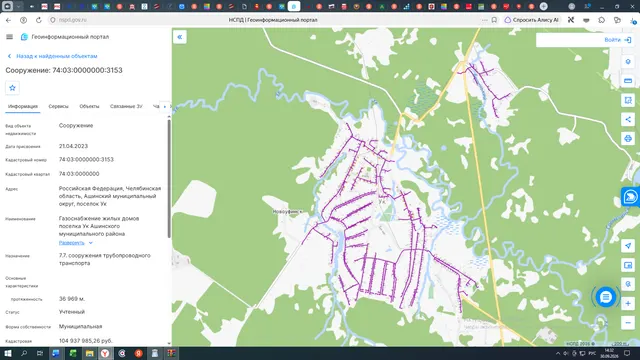Open the Связанные ЗУ tab

[x=126, y=106]
